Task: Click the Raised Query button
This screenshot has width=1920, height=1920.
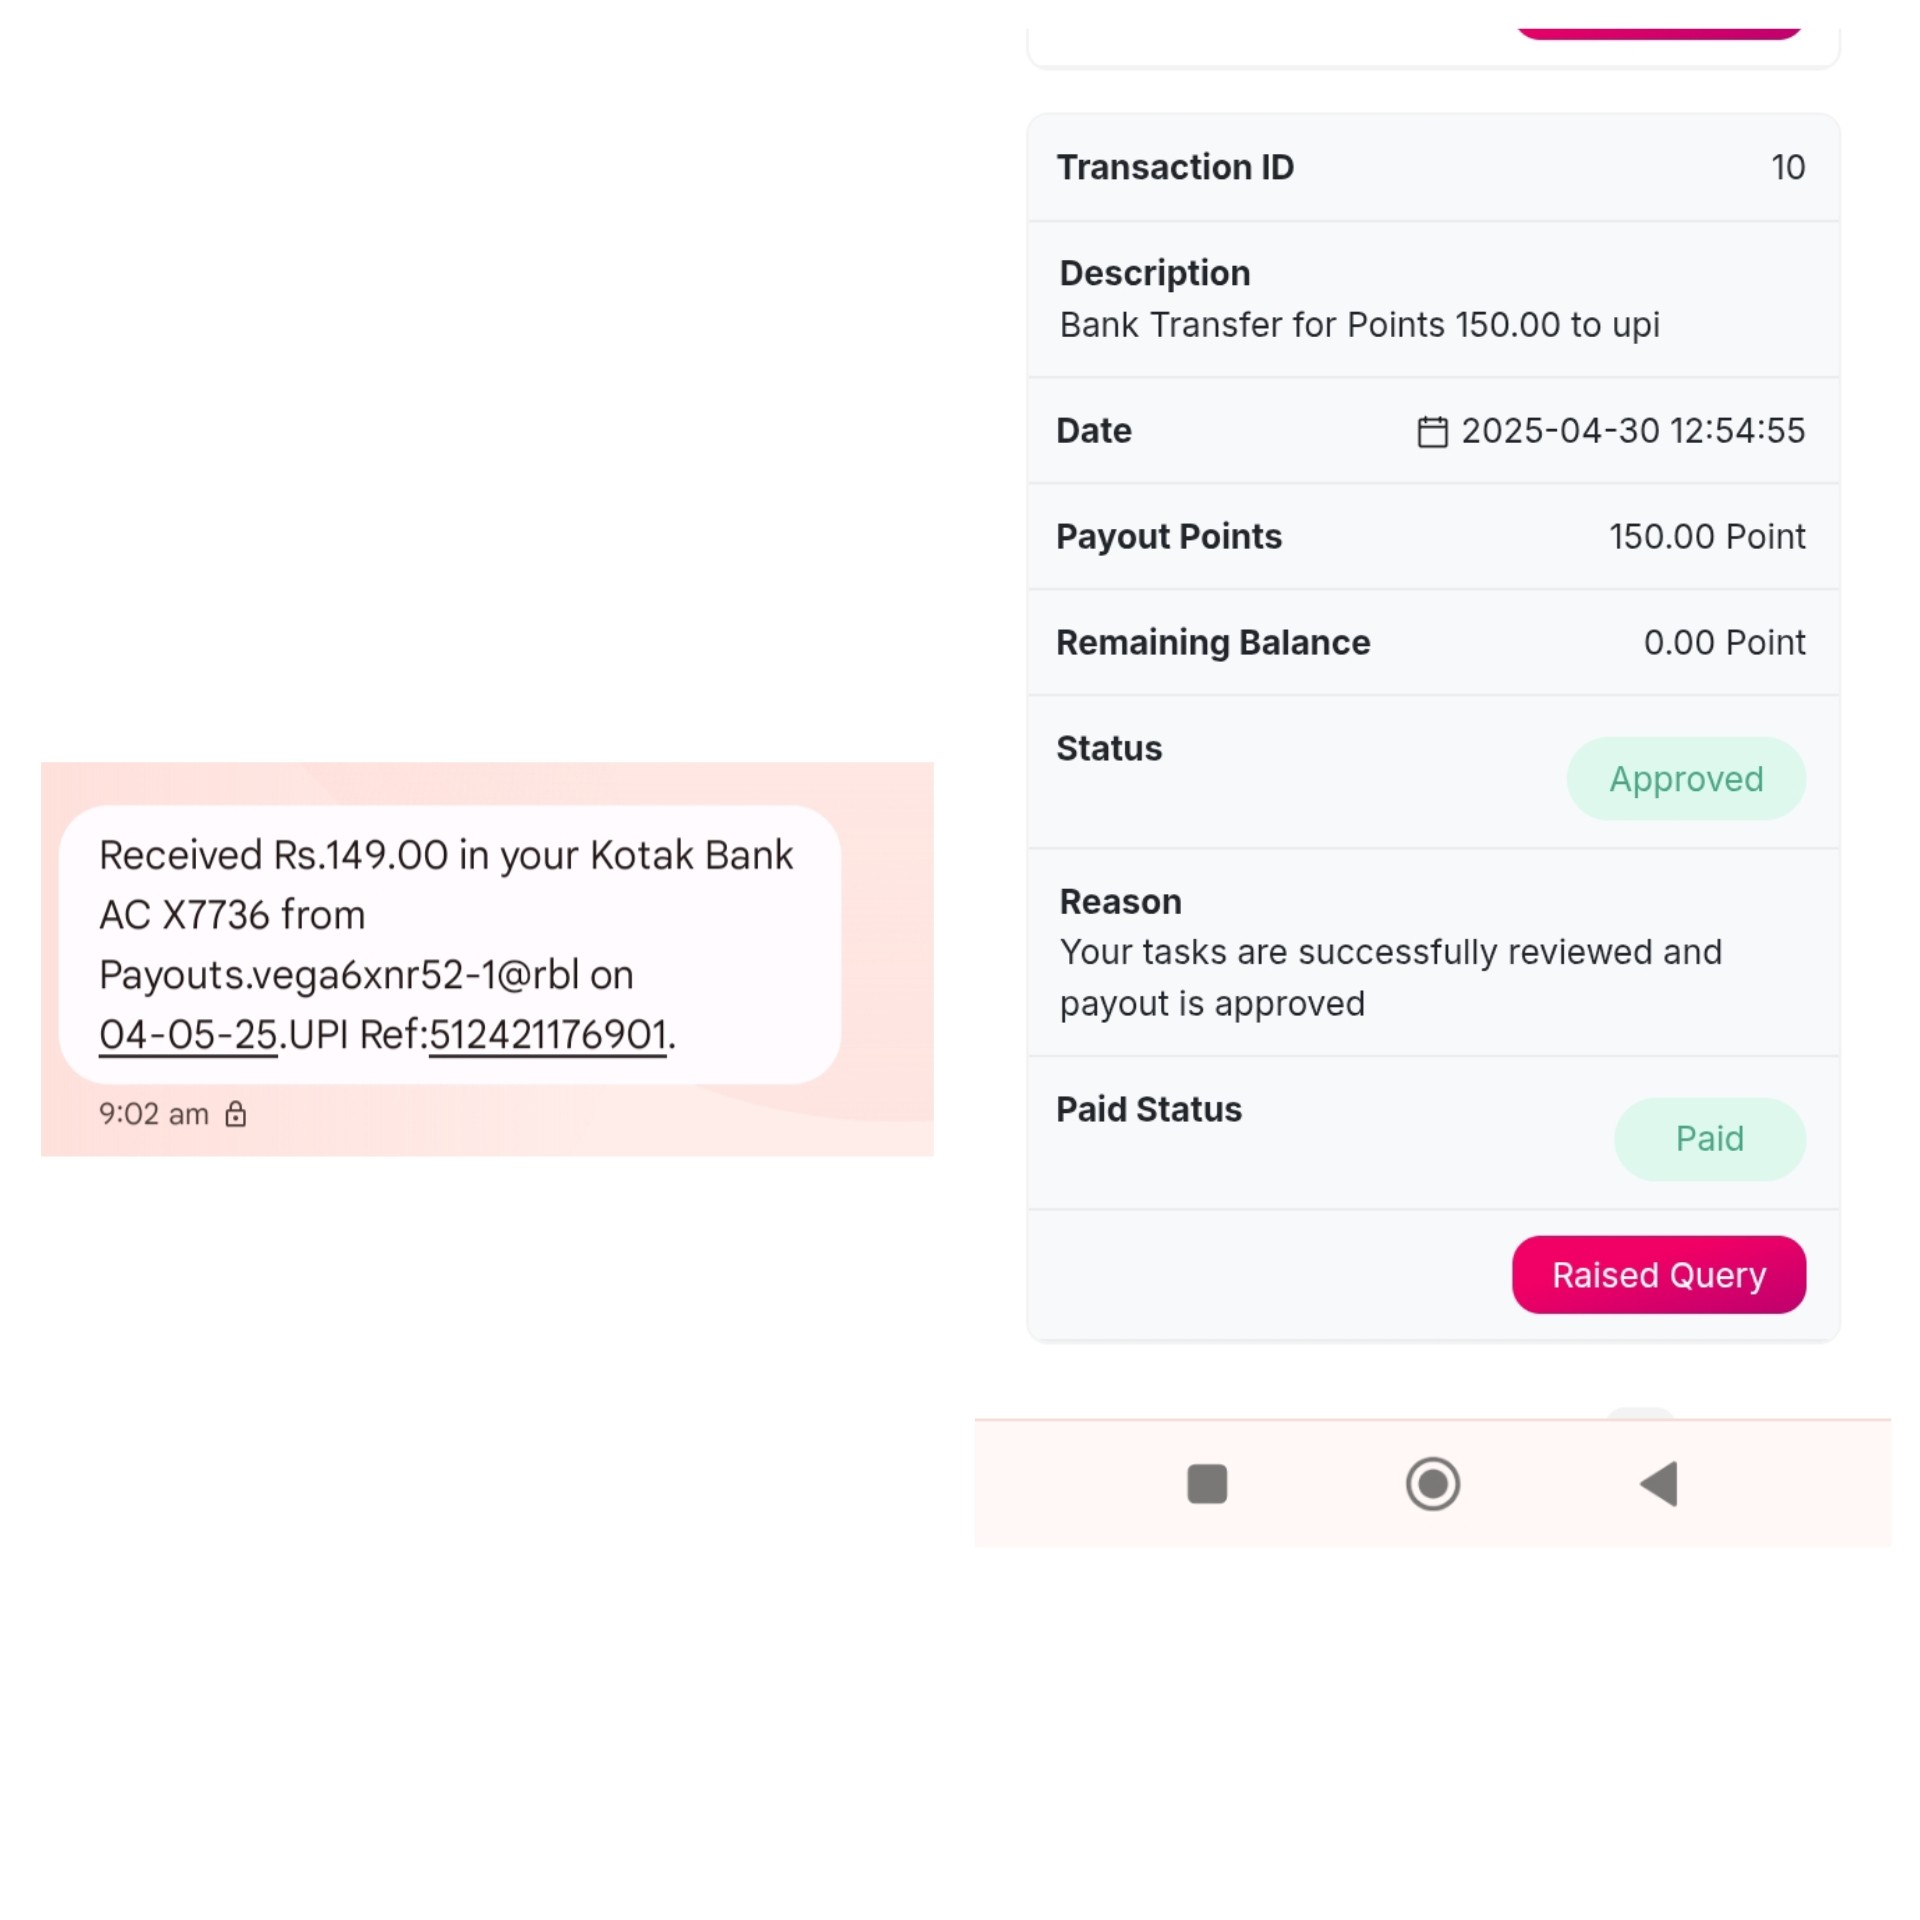Action: (x=1658, y=1274)
